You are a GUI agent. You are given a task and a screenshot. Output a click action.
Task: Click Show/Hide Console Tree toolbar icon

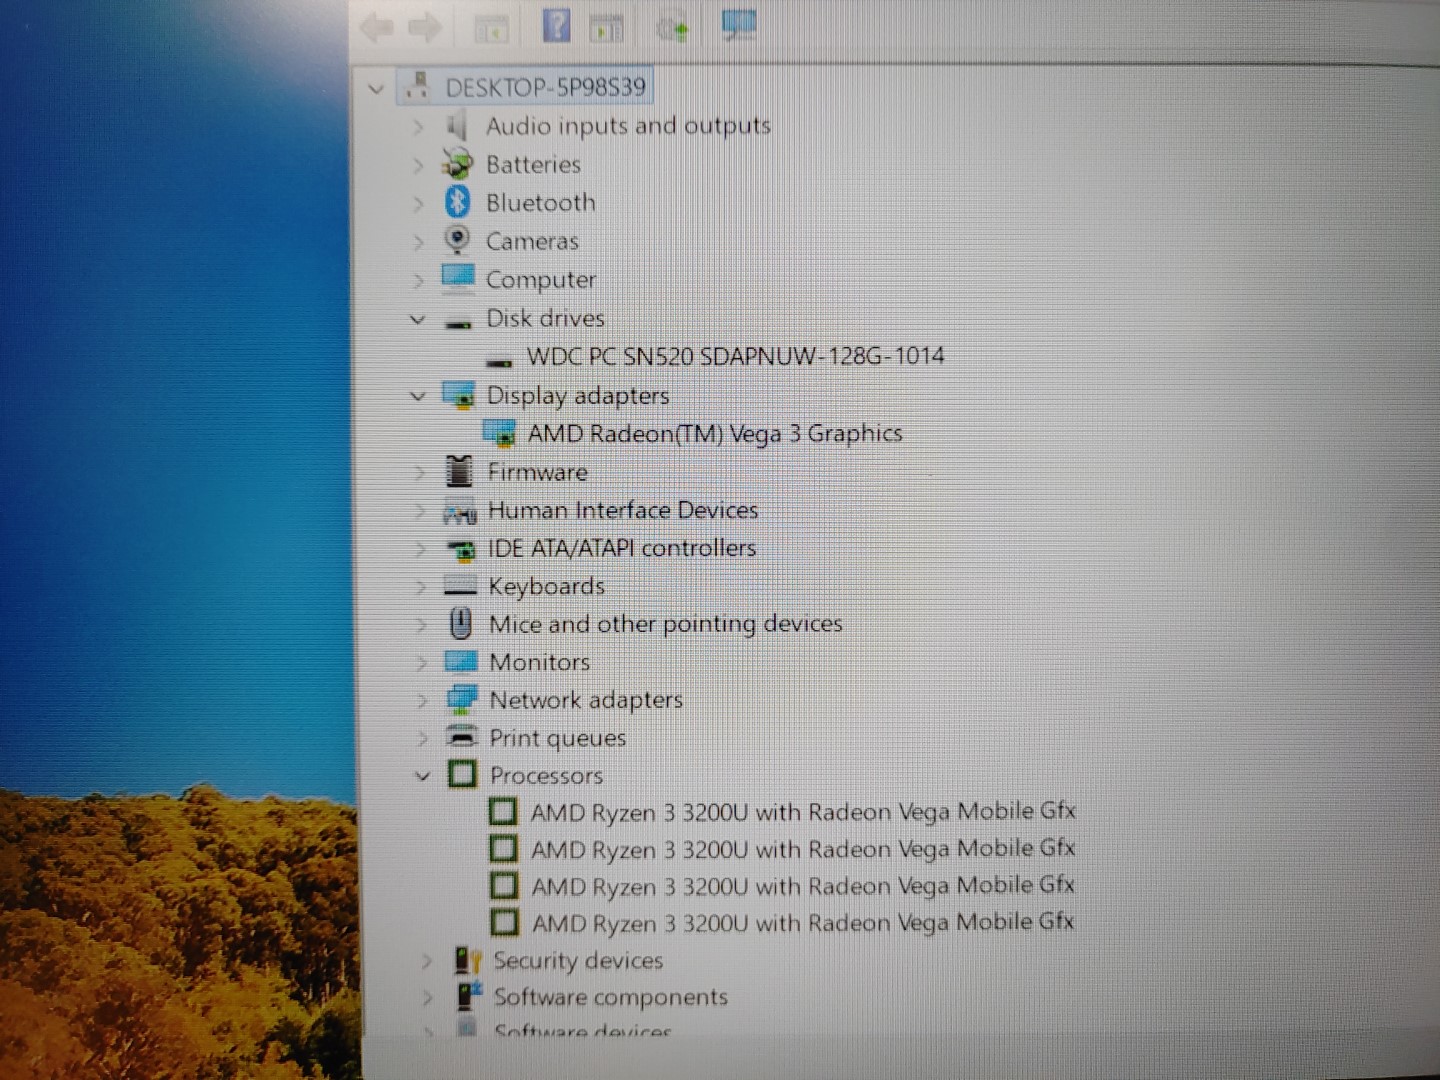(491, 29)
